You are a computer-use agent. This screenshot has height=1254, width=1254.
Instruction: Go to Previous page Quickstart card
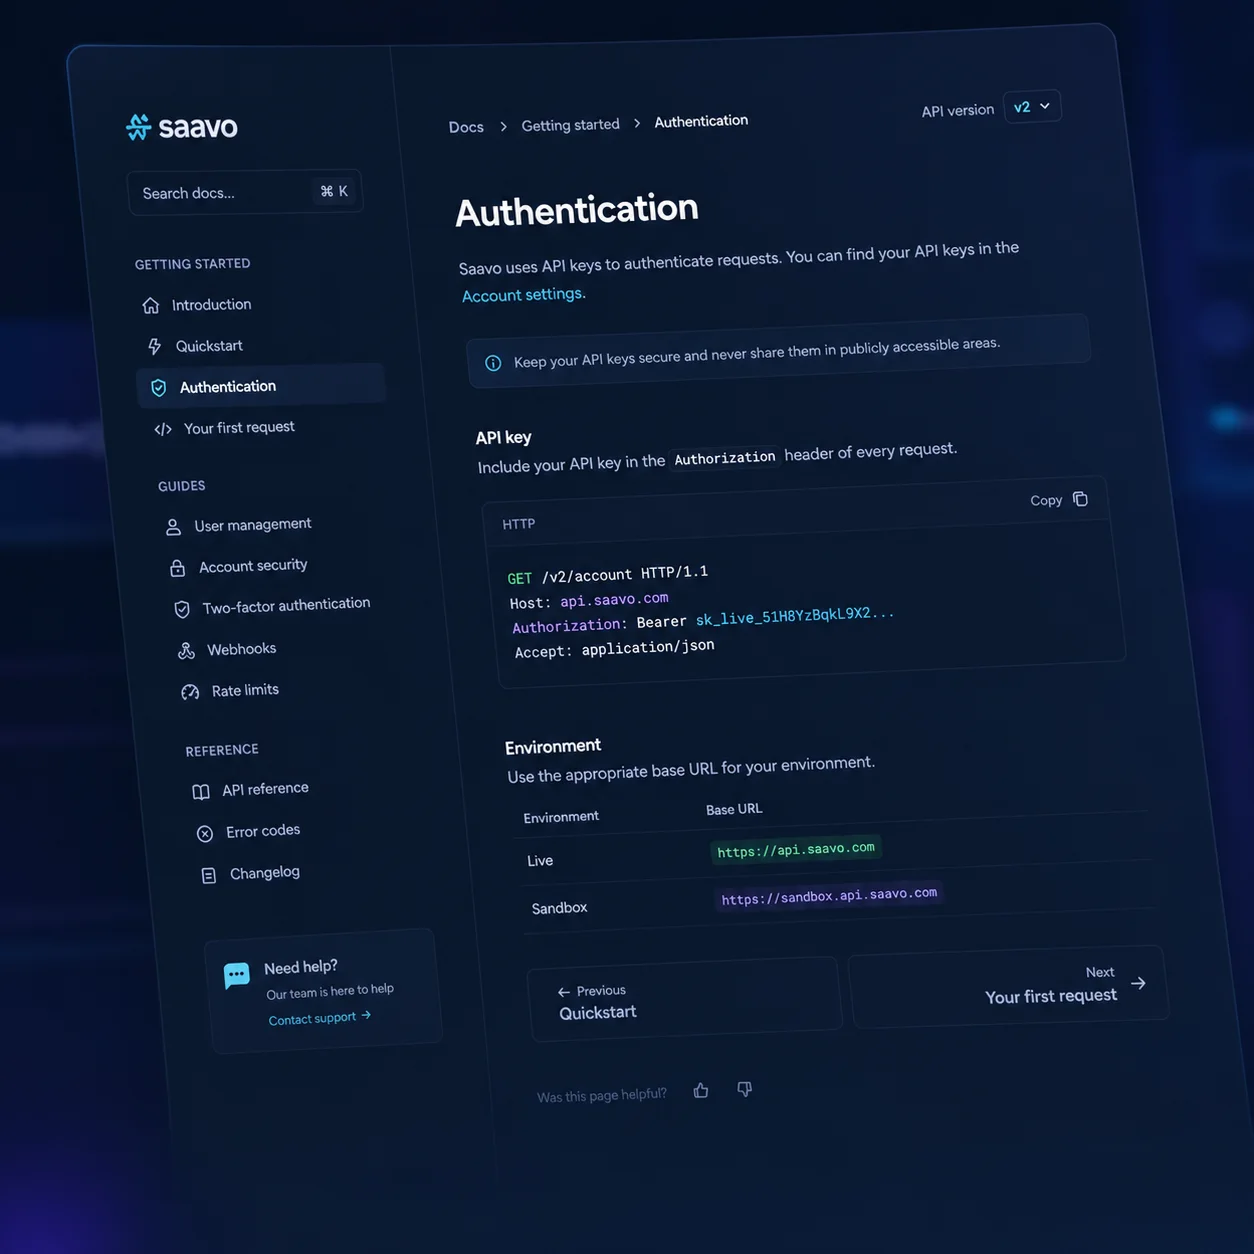click(x=684, y=999)
